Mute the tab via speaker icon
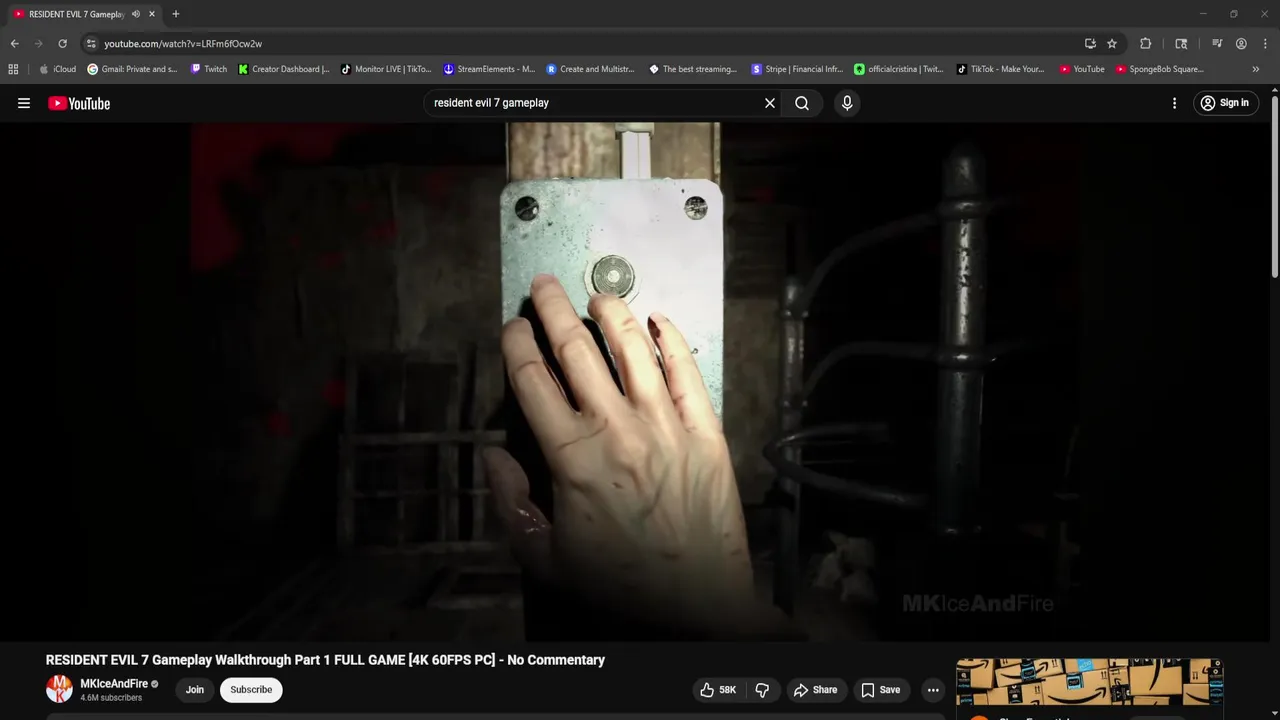The image size is (1280, 720). pos(136,14)
